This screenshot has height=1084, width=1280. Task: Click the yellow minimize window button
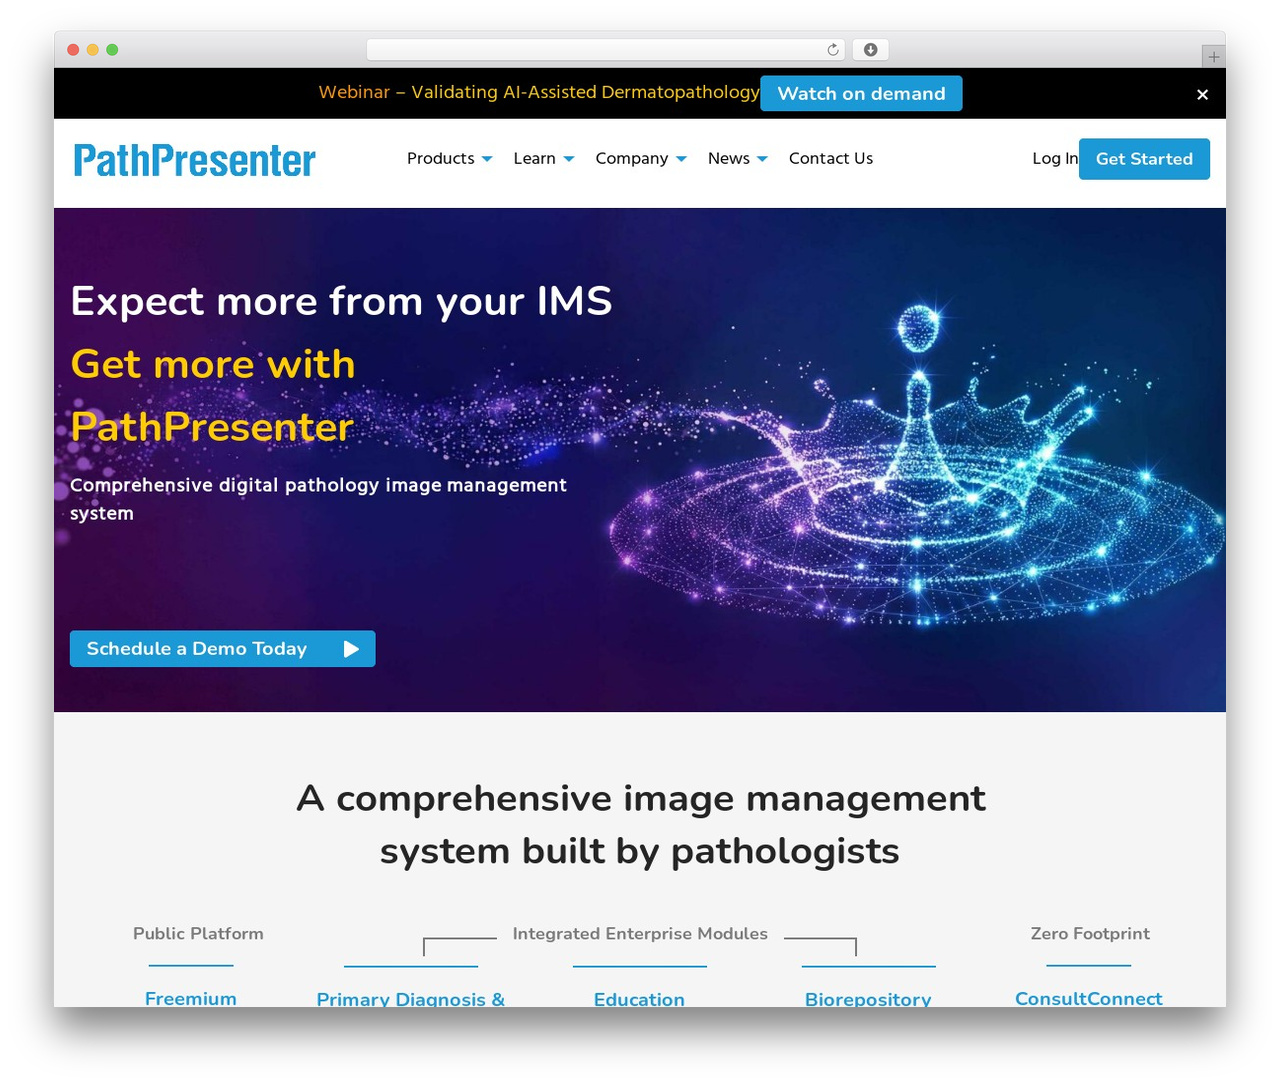click(93, 50)
